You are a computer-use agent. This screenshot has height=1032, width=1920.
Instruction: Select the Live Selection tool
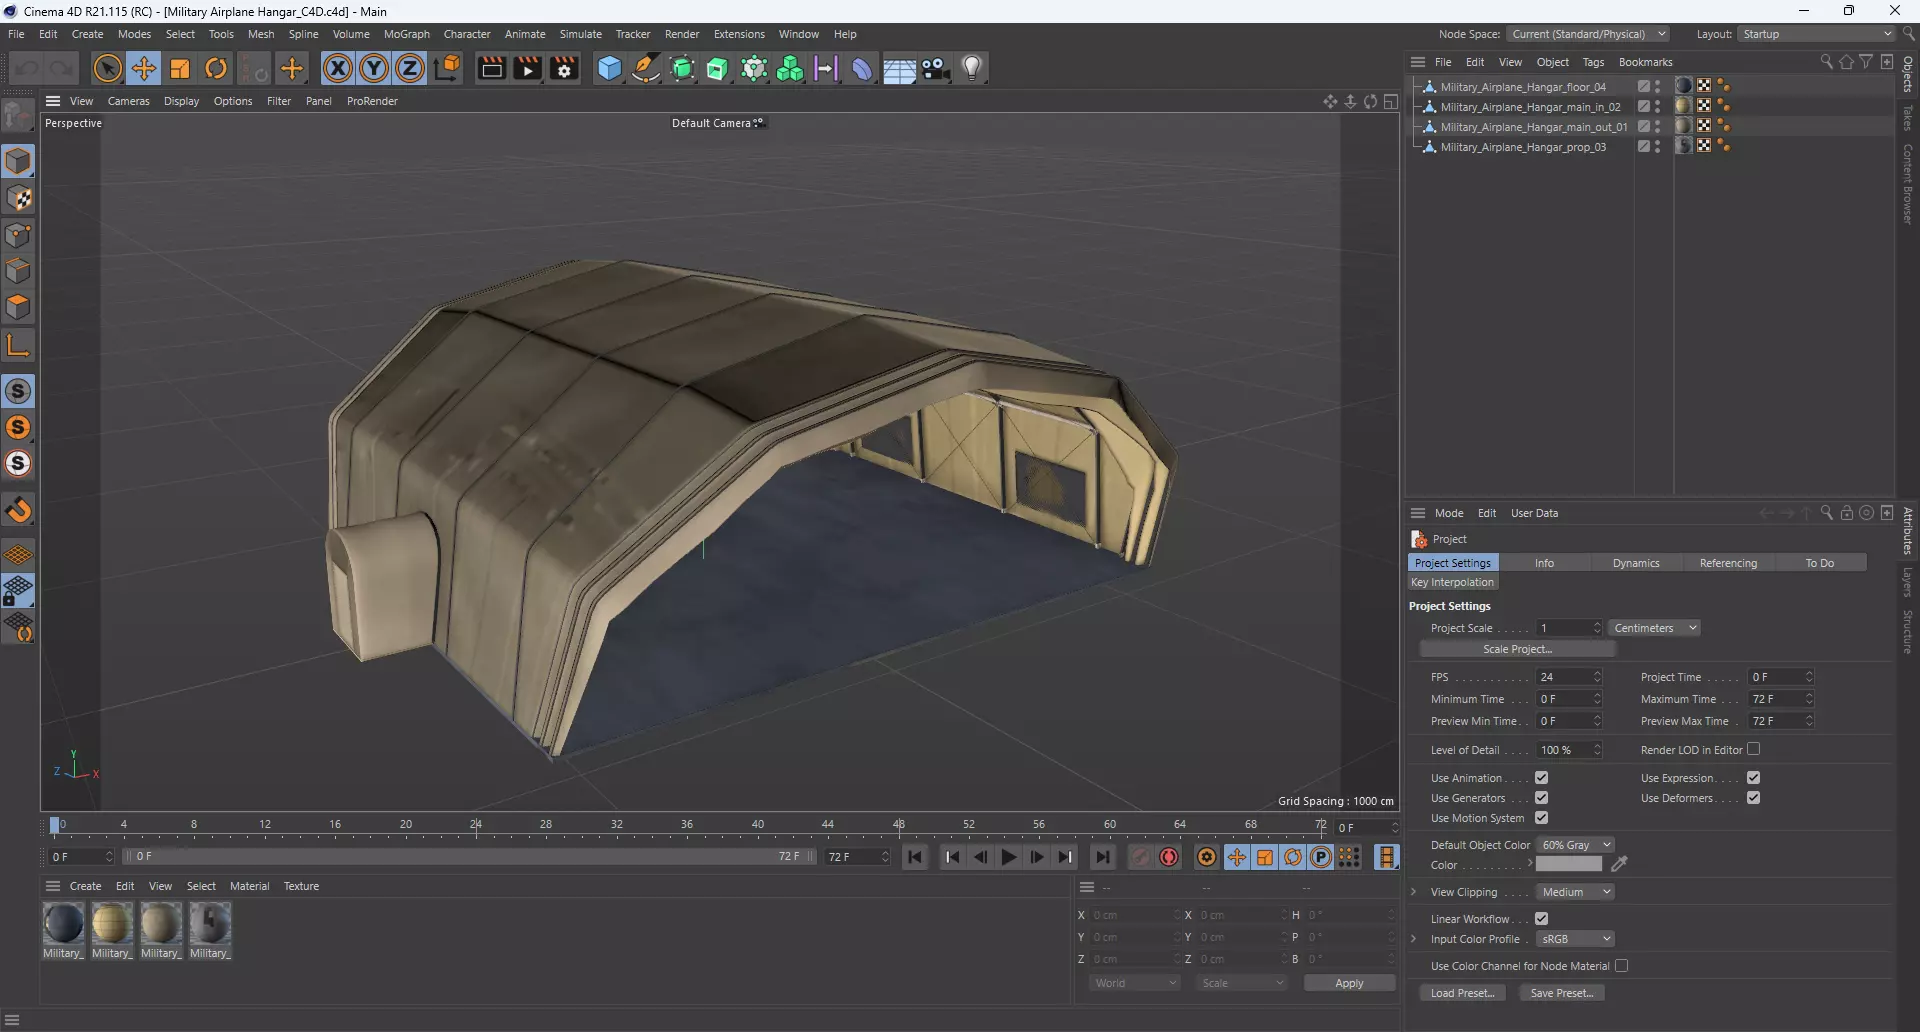107,68
